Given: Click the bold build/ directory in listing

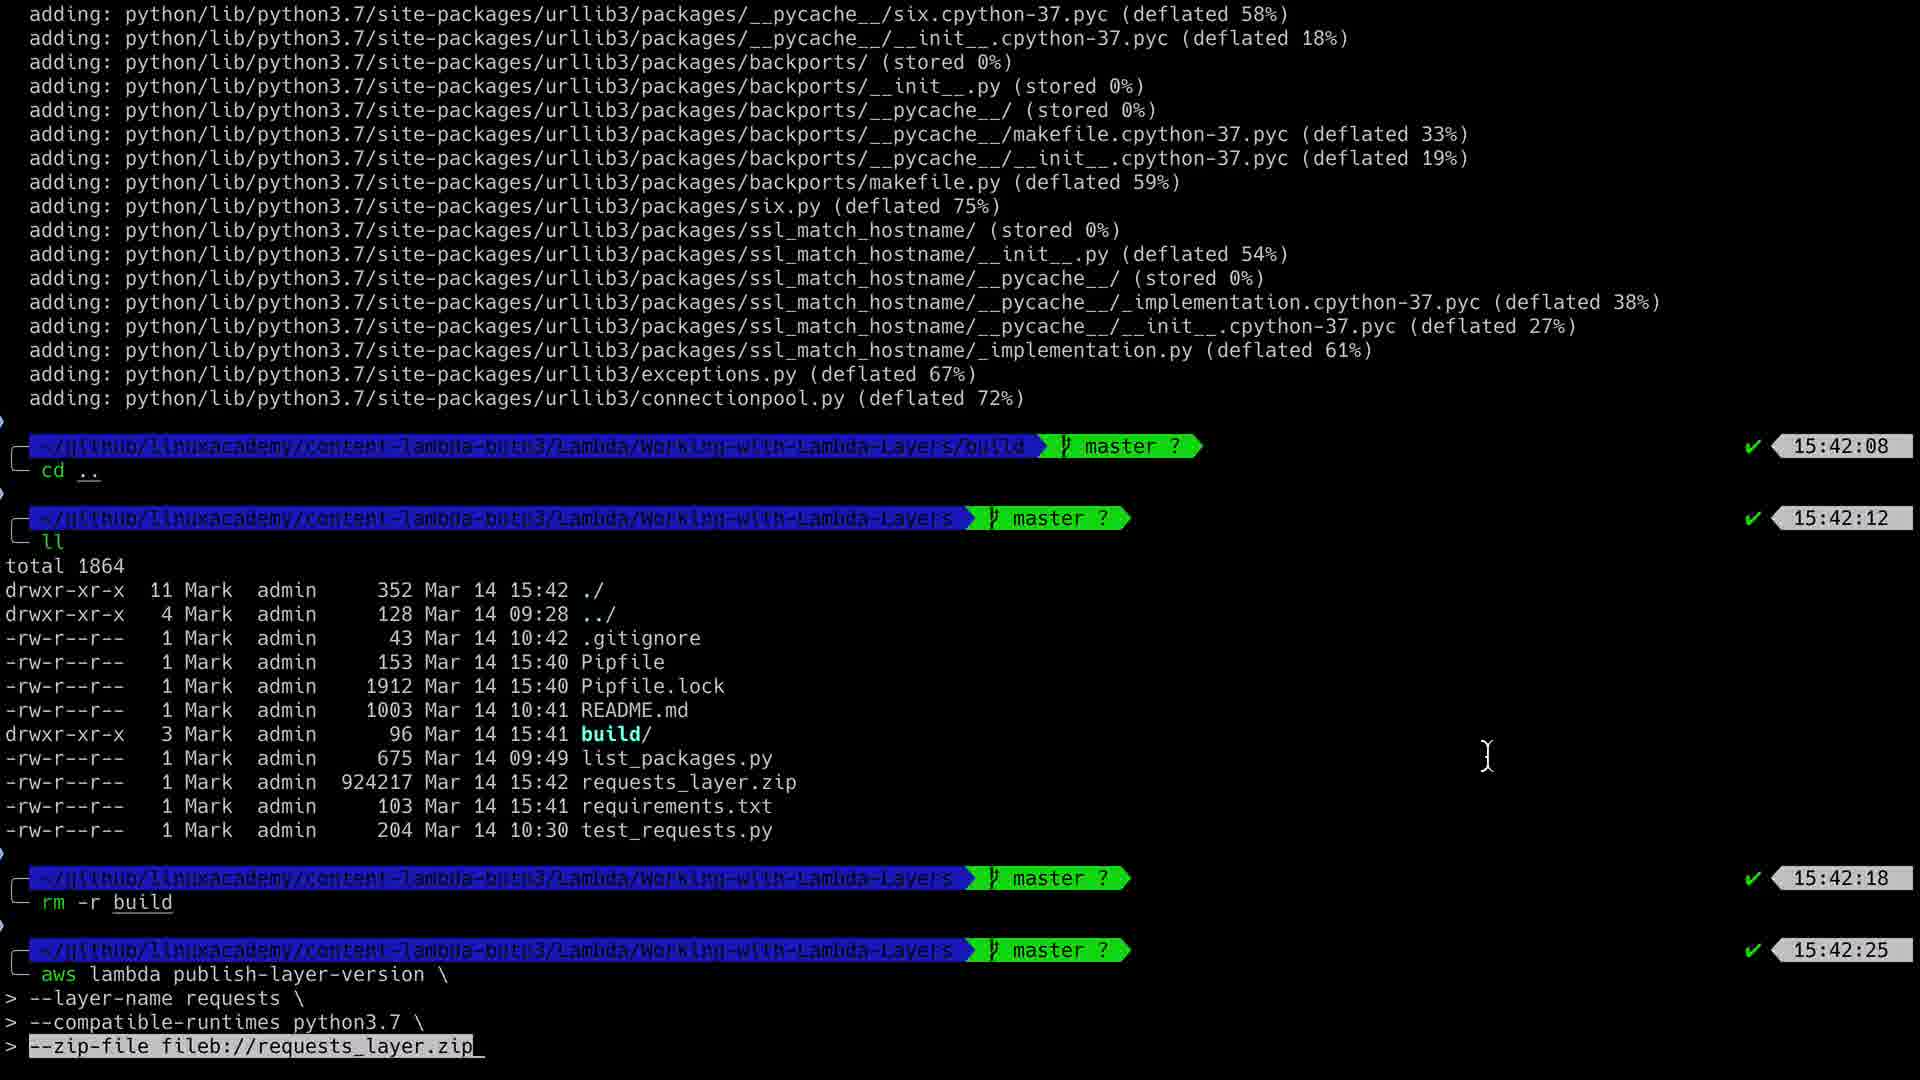Looking at the screenshot, I should pos(616,735).
